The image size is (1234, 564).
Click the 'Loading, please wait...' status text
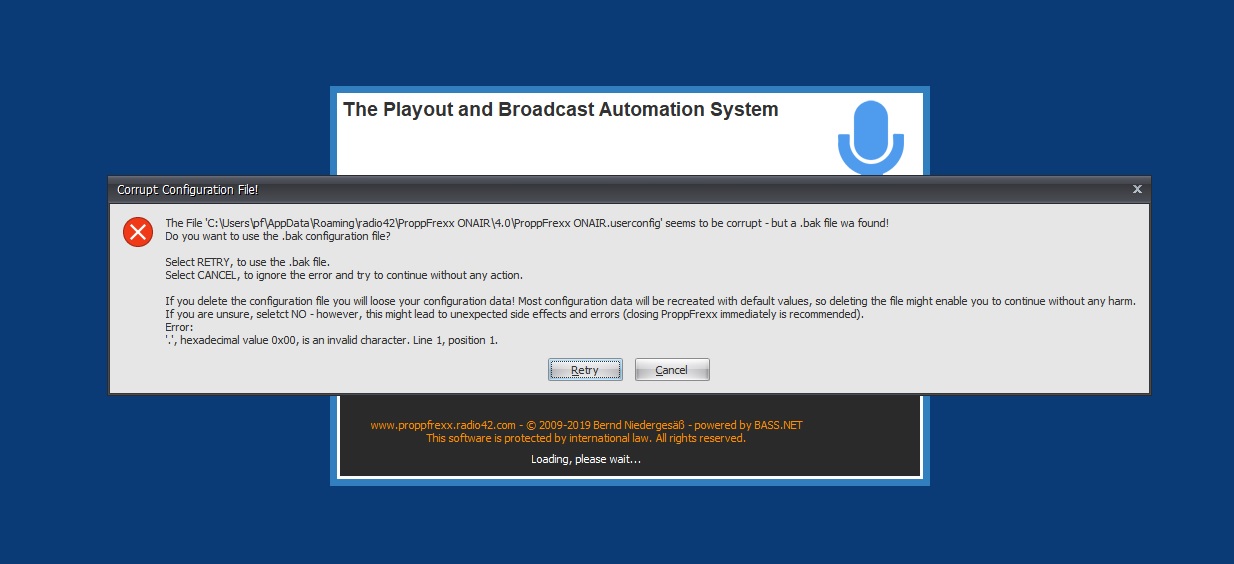[x=585, y=460]
